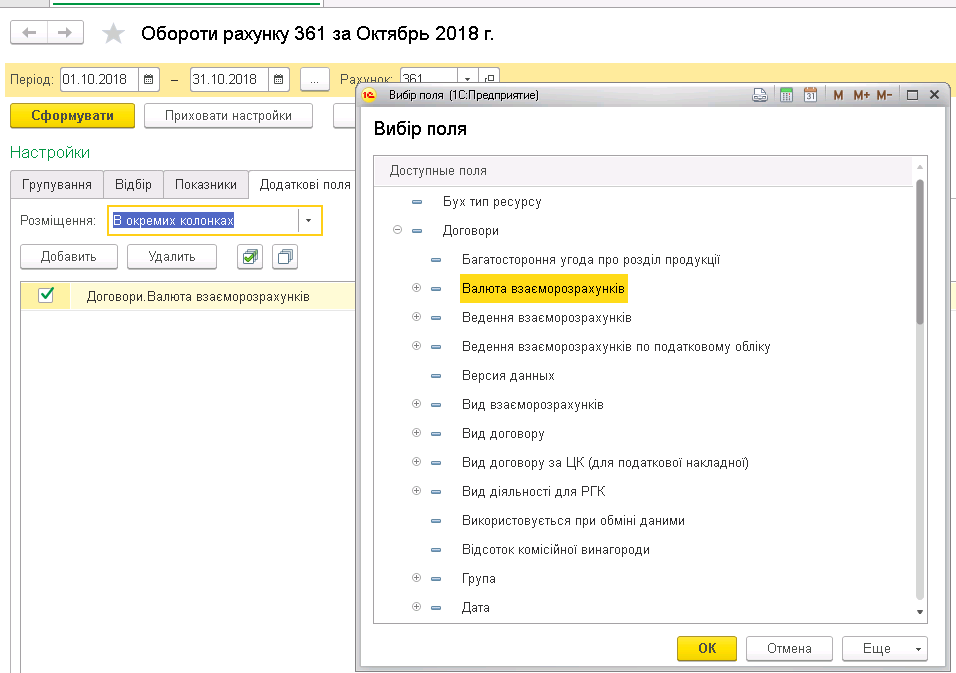The height and width of the screenshot is (673, 956).
Task: Click the end date field 31.10.2018
Action: [229, 79]
